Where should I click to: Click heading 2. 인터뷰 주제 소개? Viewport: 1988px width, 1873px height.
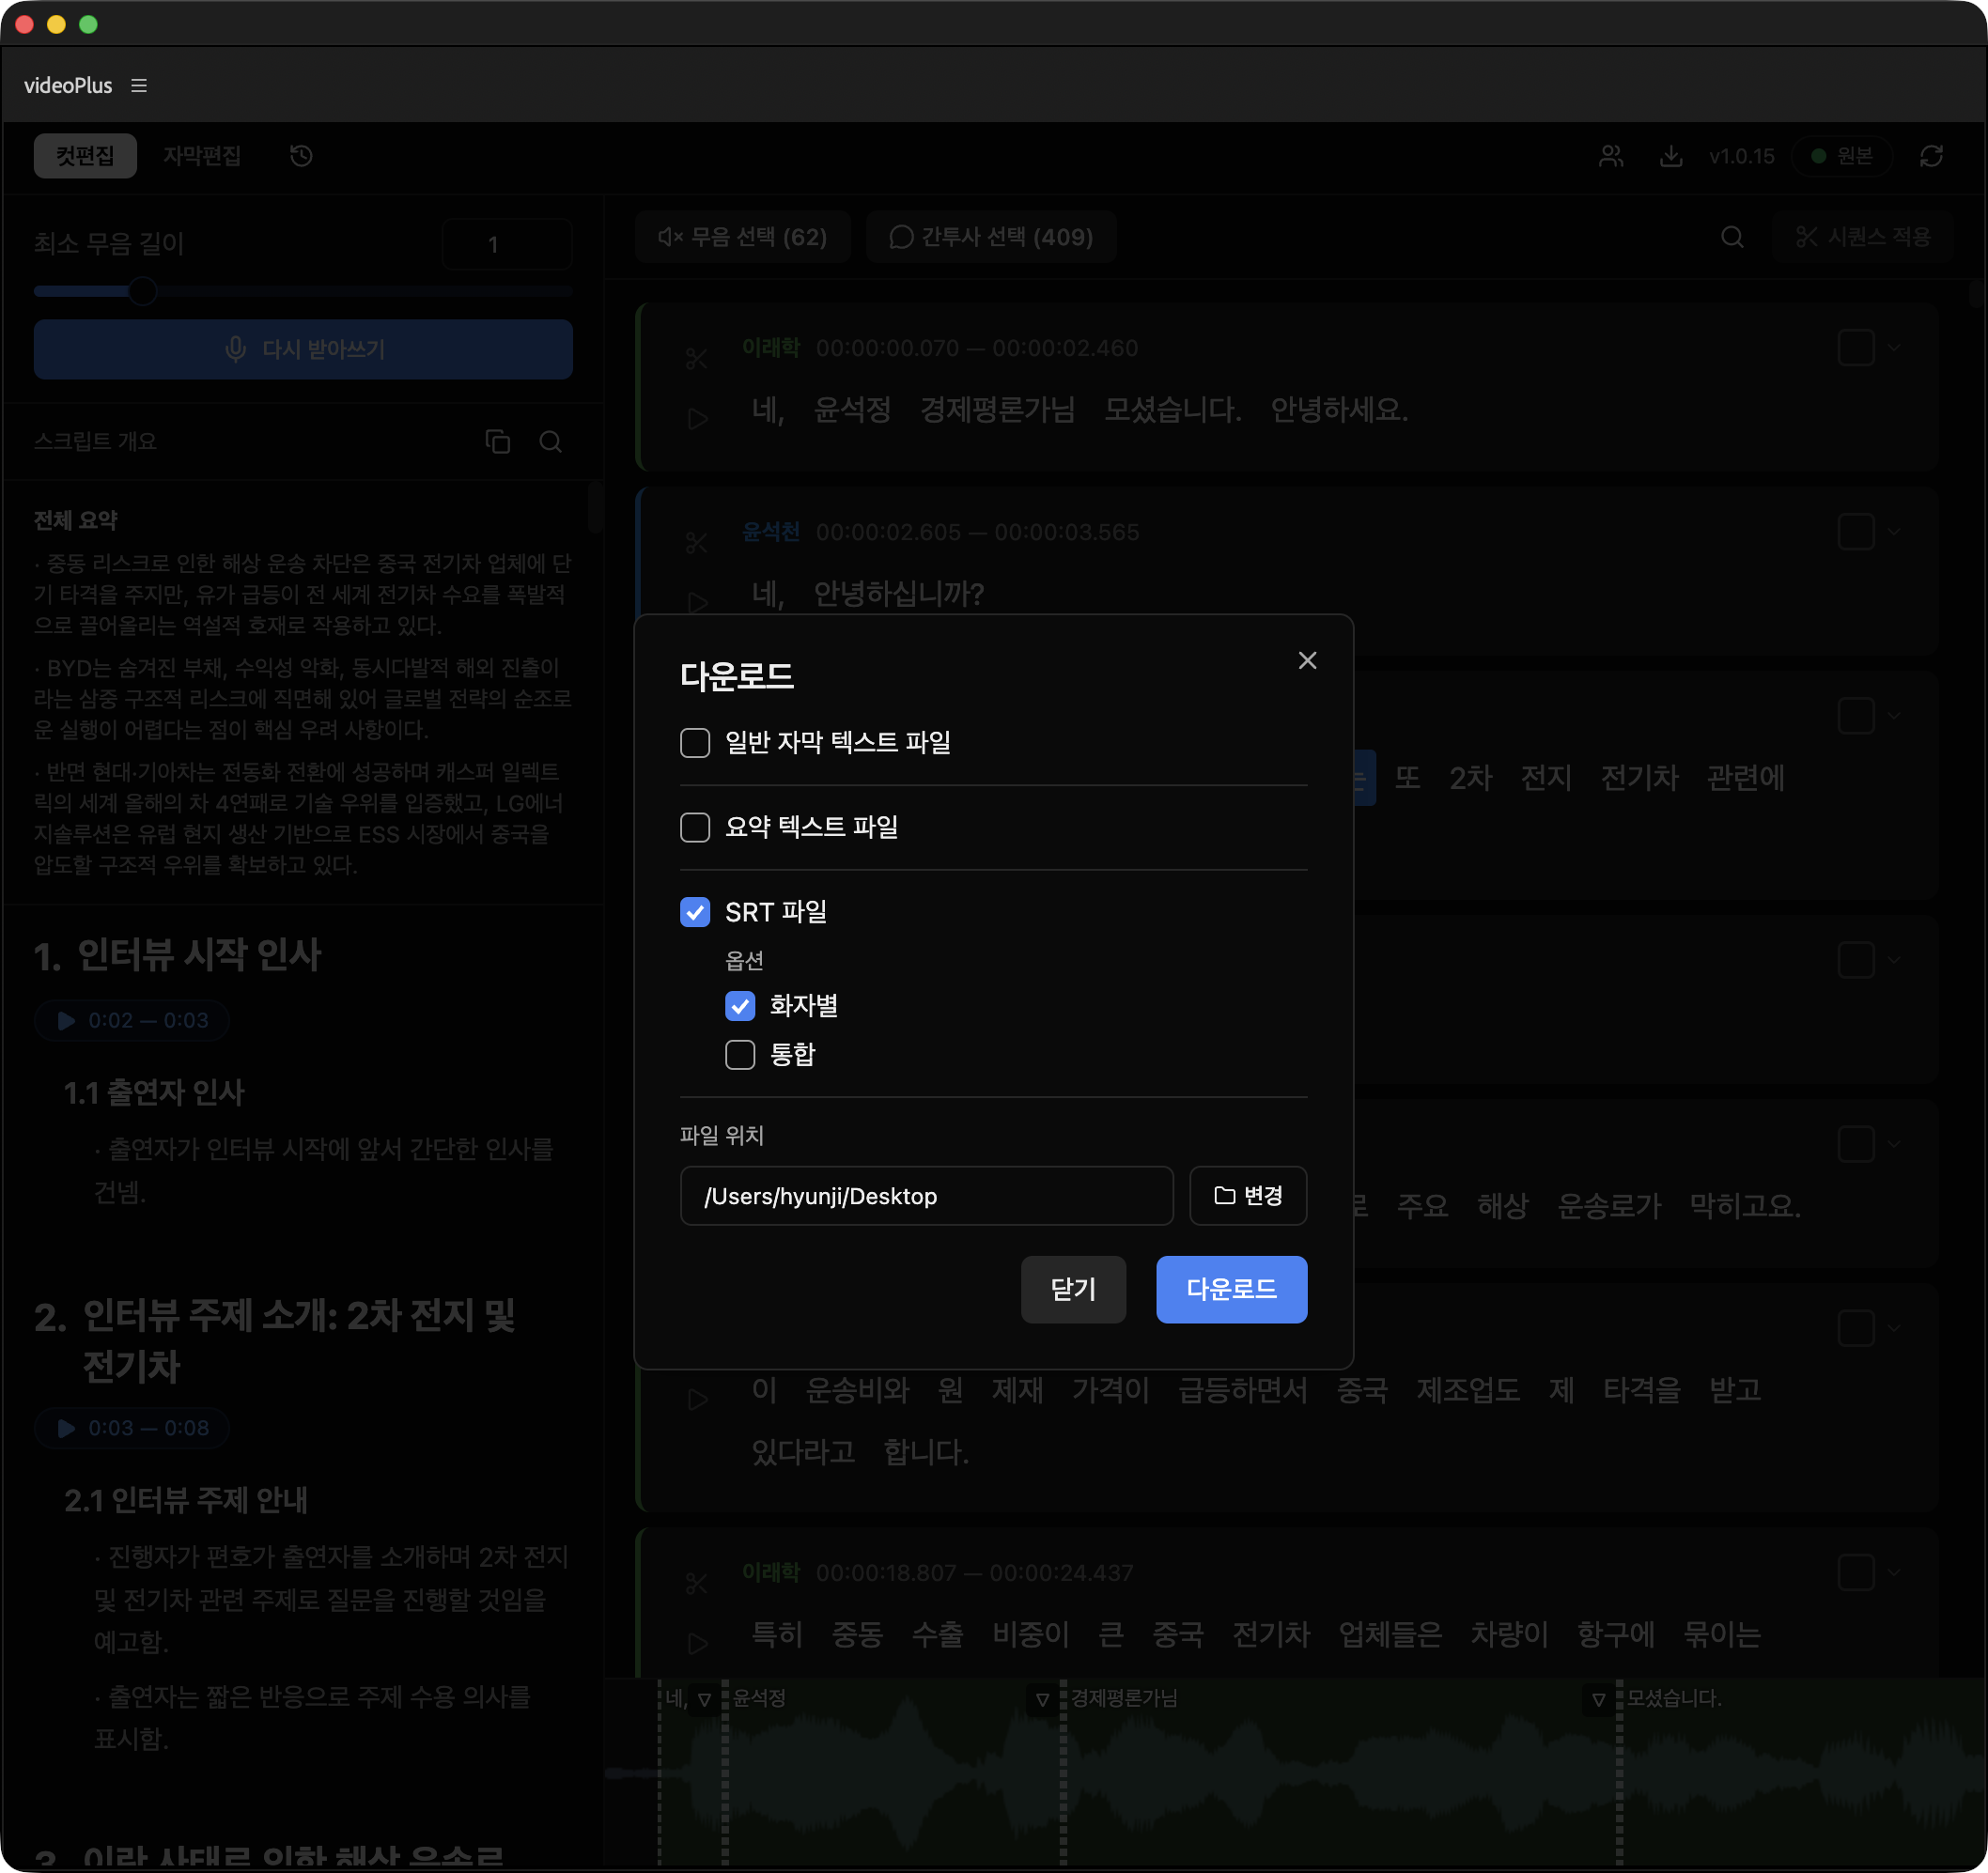pyautogui.click(x=275, y=1341)
